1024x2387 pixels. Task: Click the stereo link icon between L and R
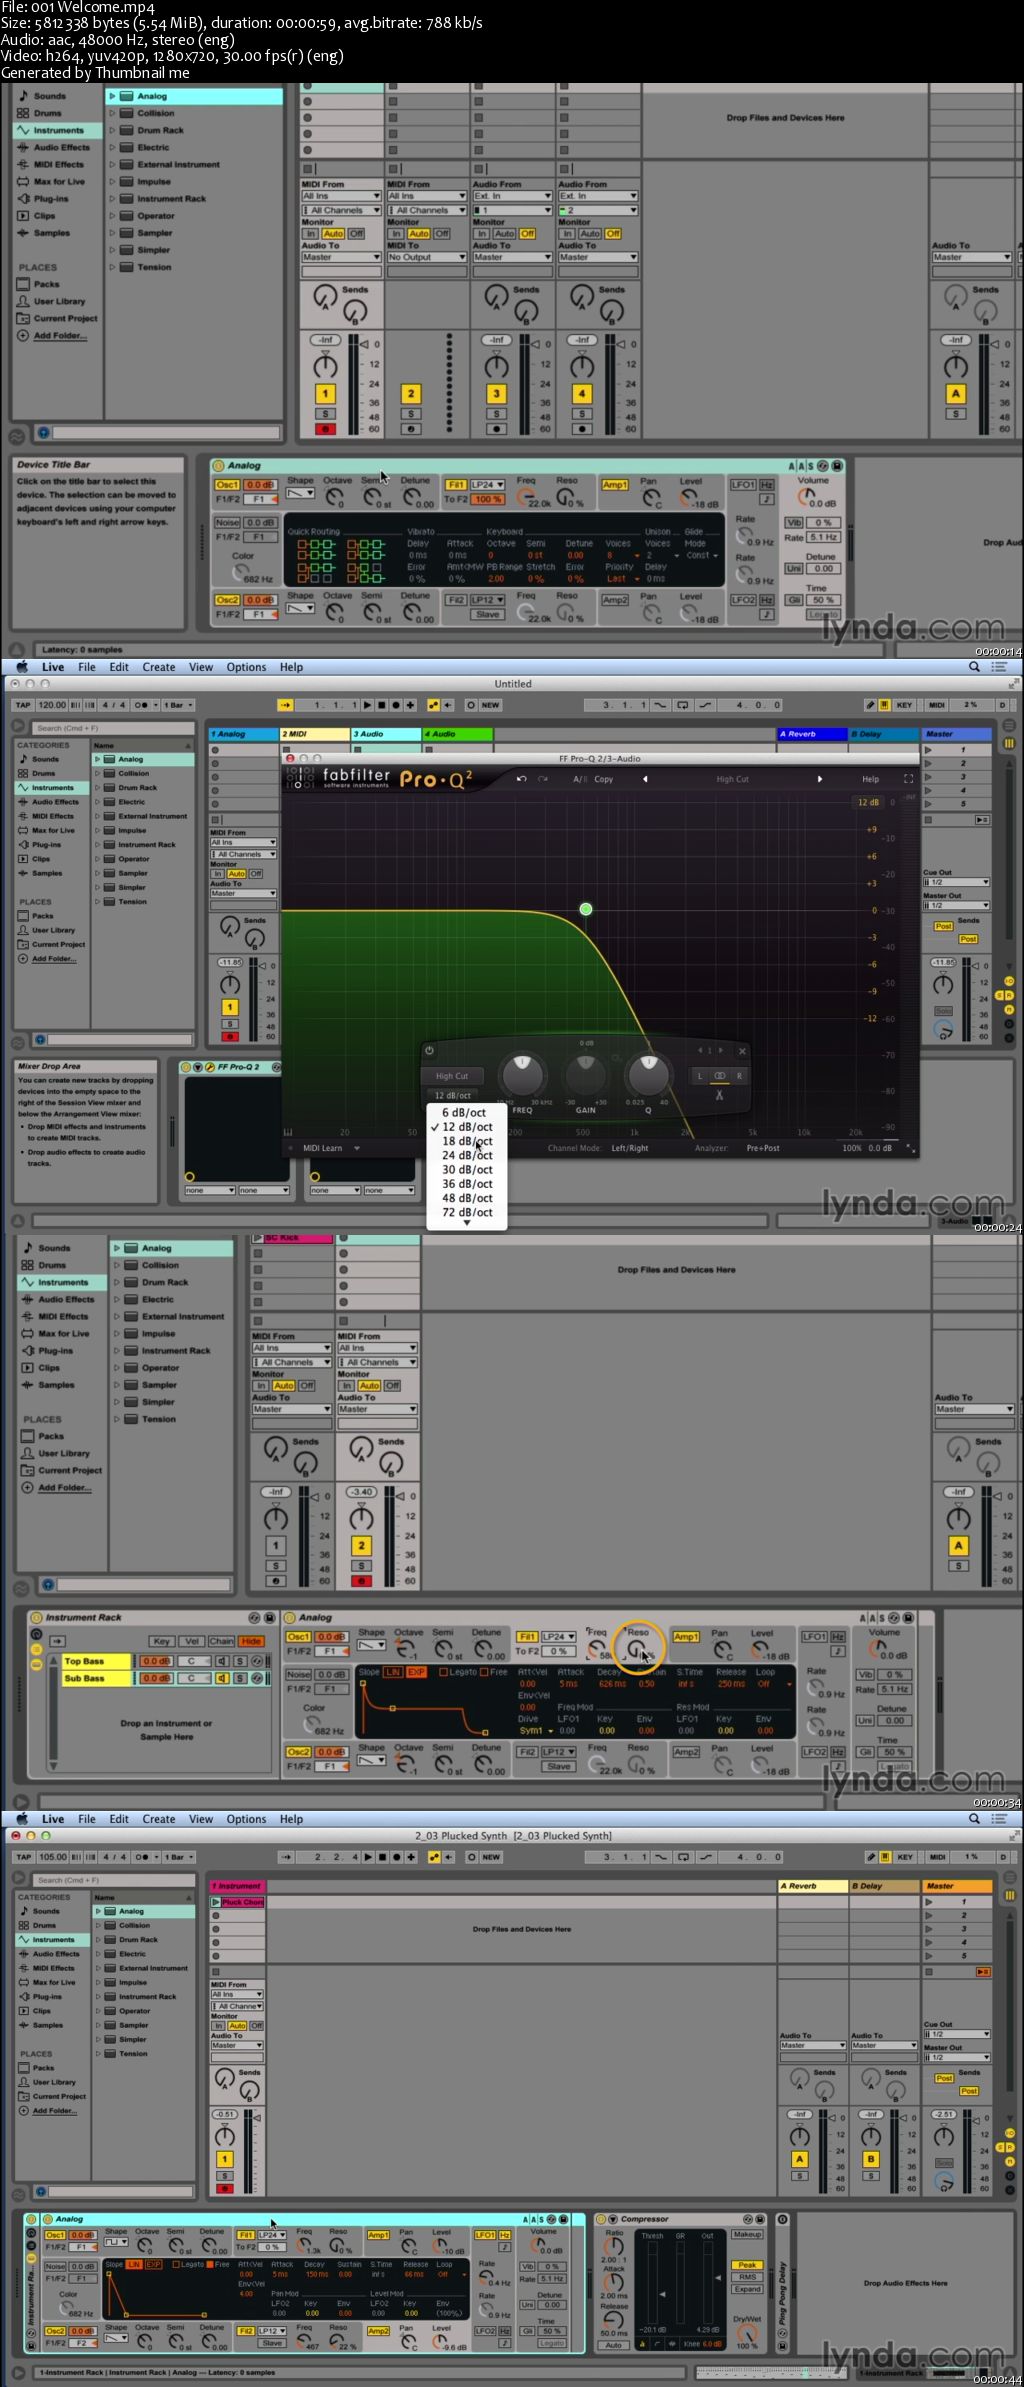click(719, 1076)
